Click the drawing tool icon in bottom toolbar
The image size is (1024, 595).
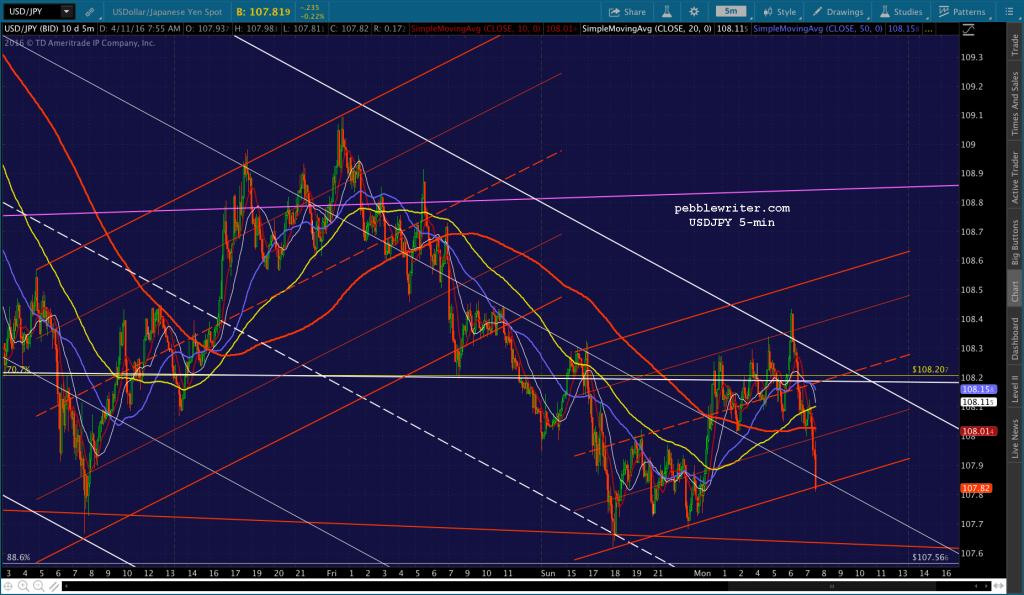coord(55,587)
